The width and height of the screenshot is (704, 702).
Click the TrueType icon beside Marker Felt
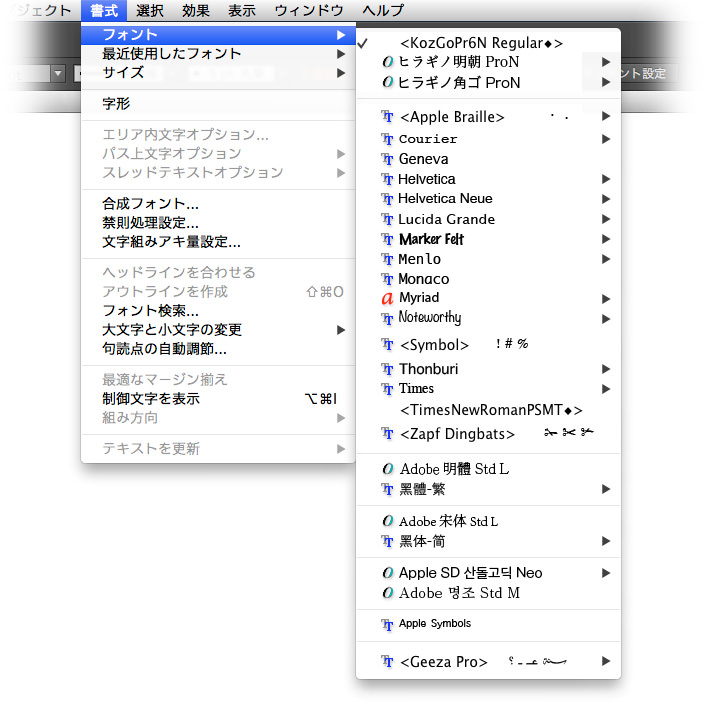387,239
